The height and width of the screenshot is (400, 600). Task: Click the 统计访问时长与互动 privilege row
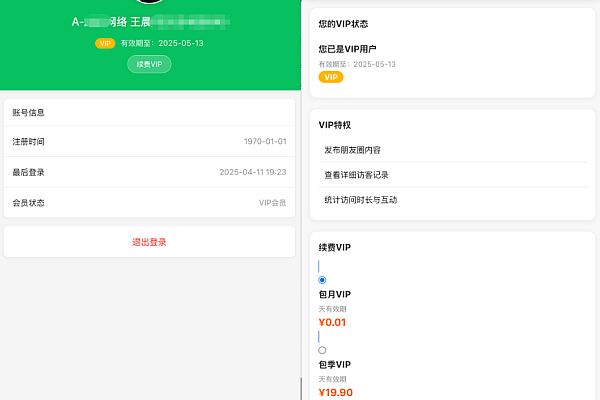click(453, 200)
